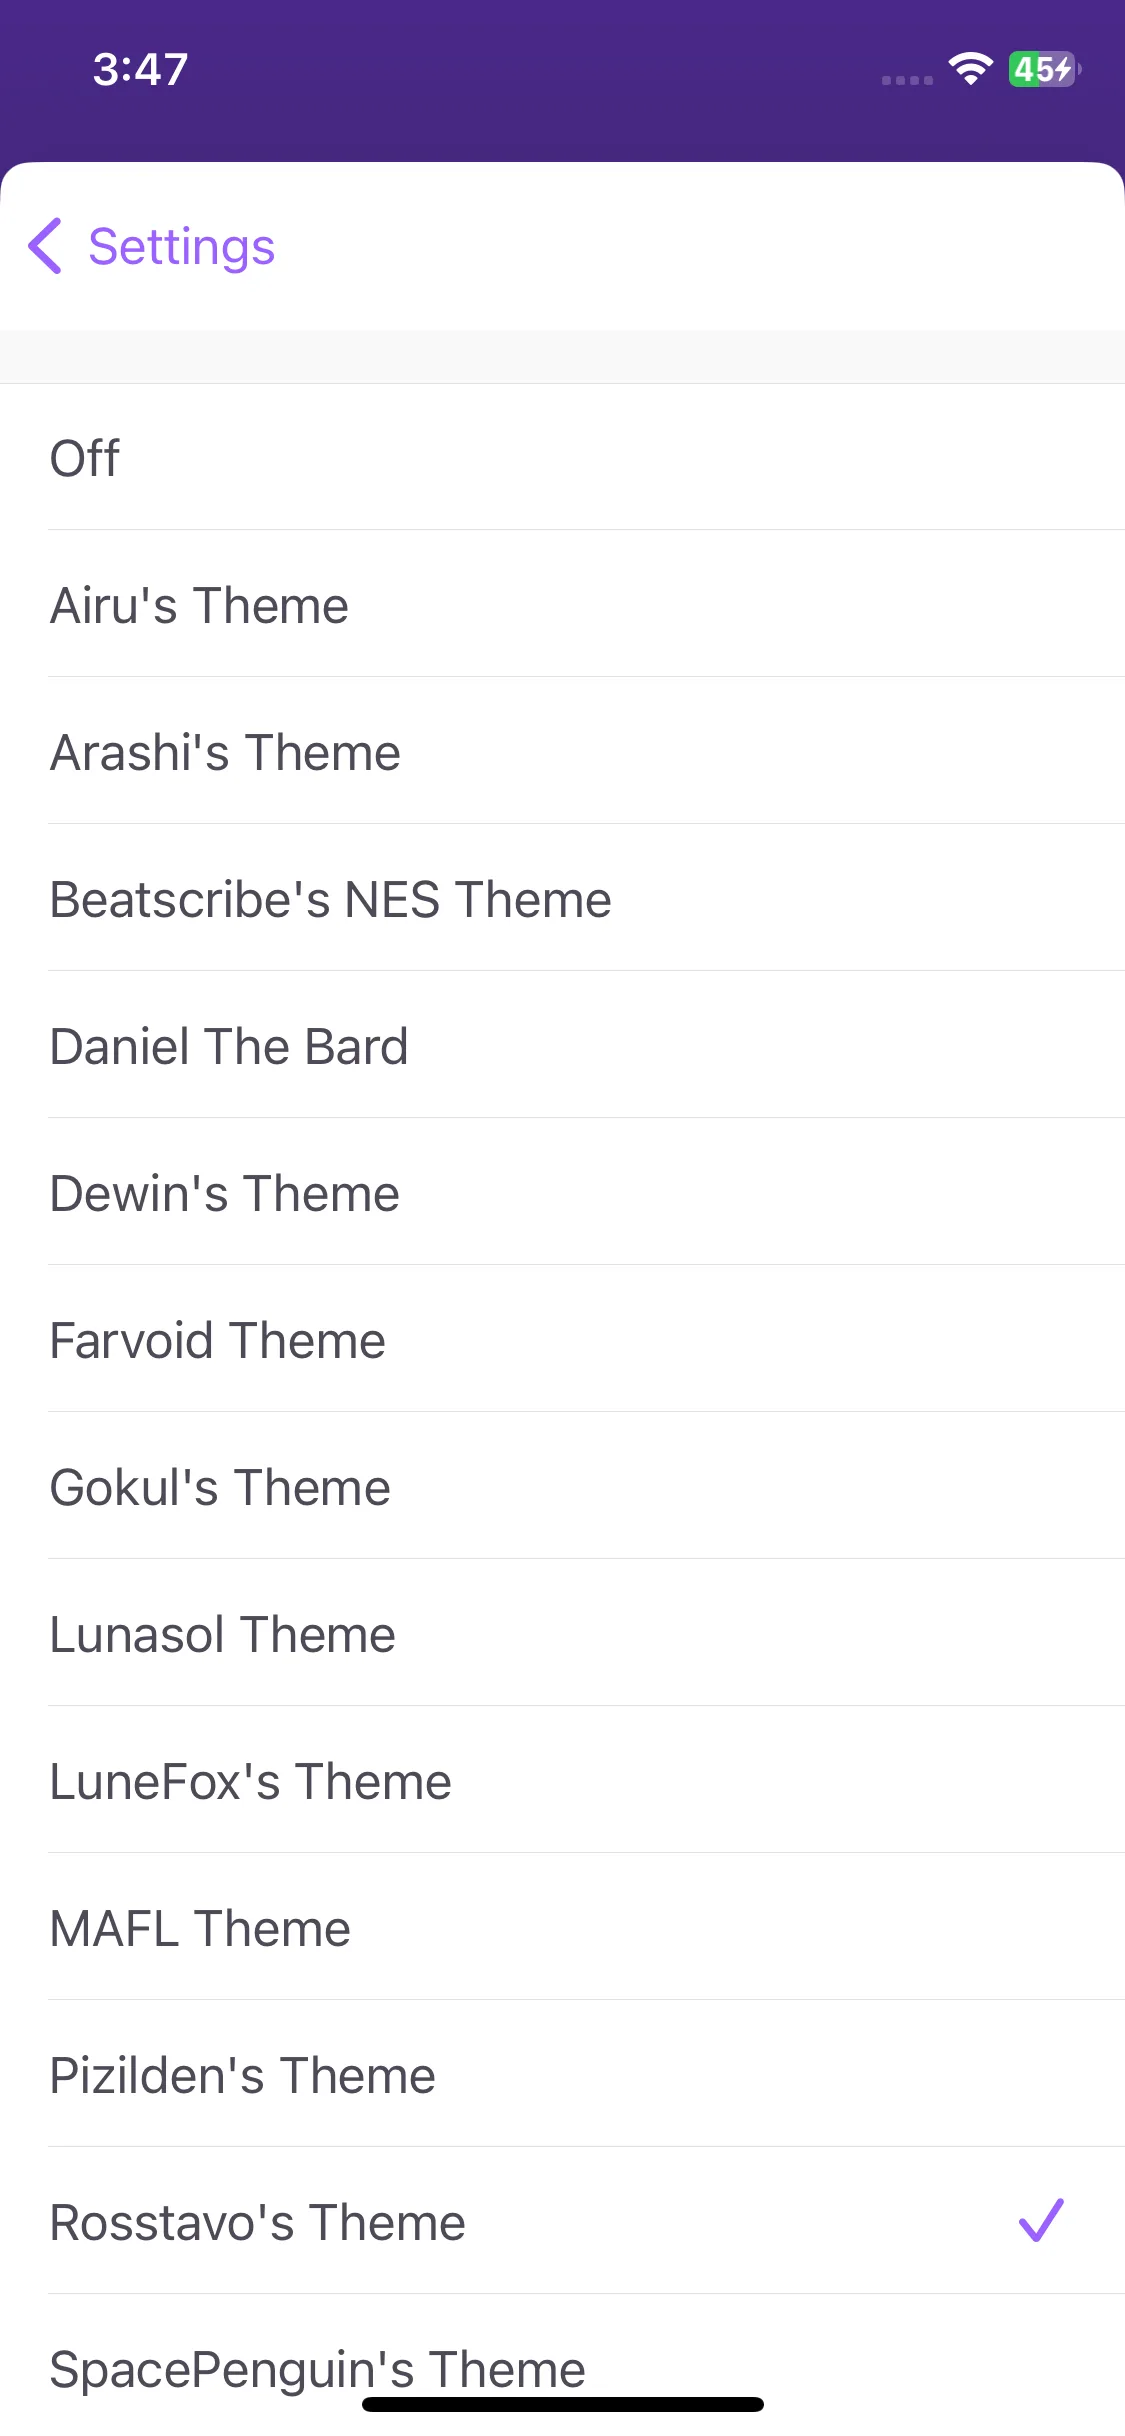Tap the battery indicator in status bar
This screenshot has width=1125, height=2436.
pos(1045,69)
